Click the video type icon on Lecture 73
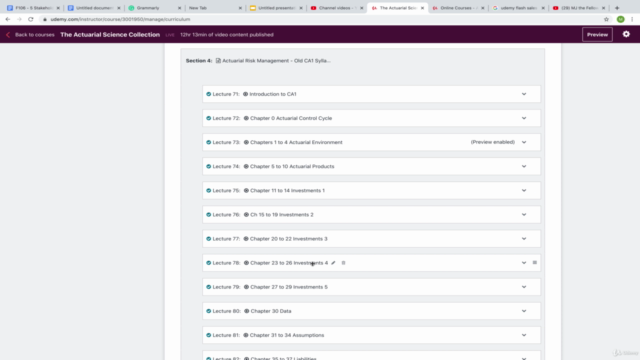 (246, 142)
